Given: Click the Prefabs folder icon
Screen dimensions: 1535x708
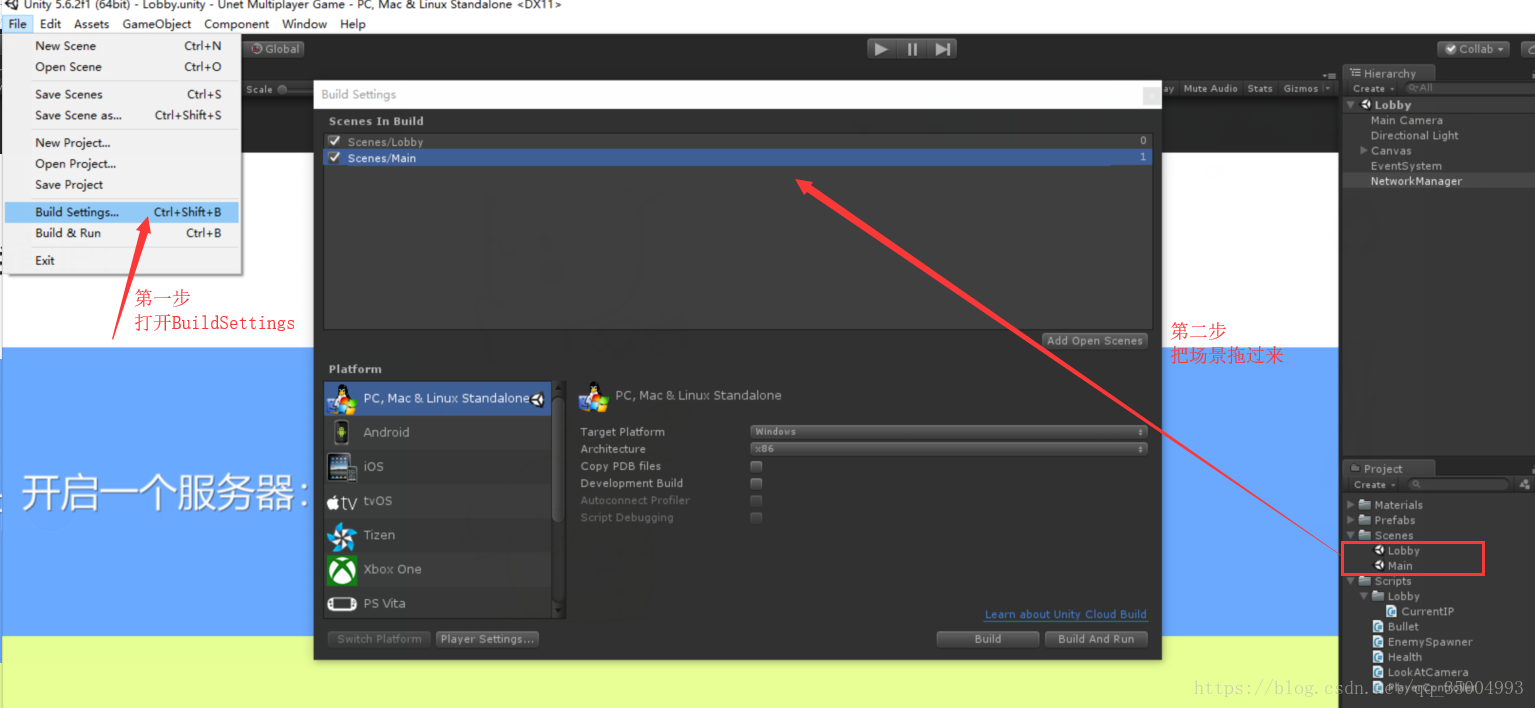Looking at the screenshot, I should click(x=1366, y=520).
